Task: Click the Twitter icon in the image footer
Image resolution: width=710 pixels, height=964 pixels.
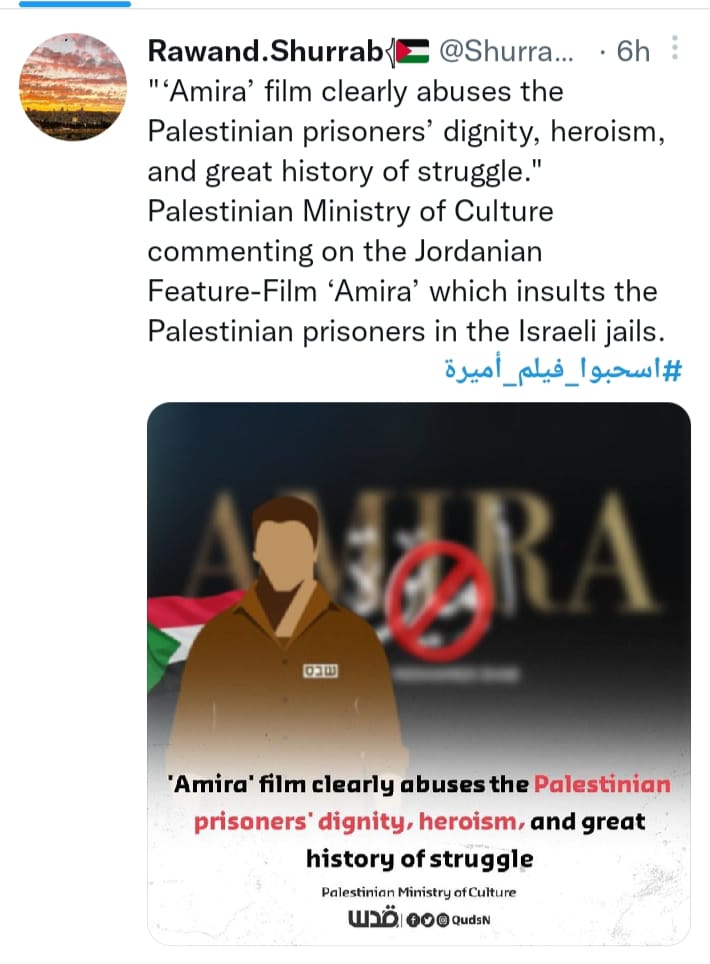Action: [x=428, y=920]
